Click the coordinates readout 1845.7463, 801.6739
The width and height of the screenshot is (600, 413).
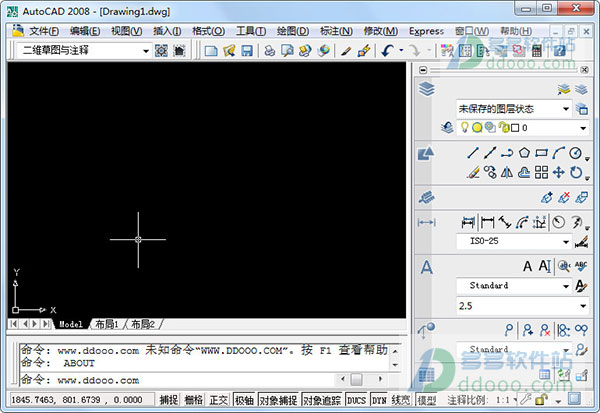coord(82,400)
